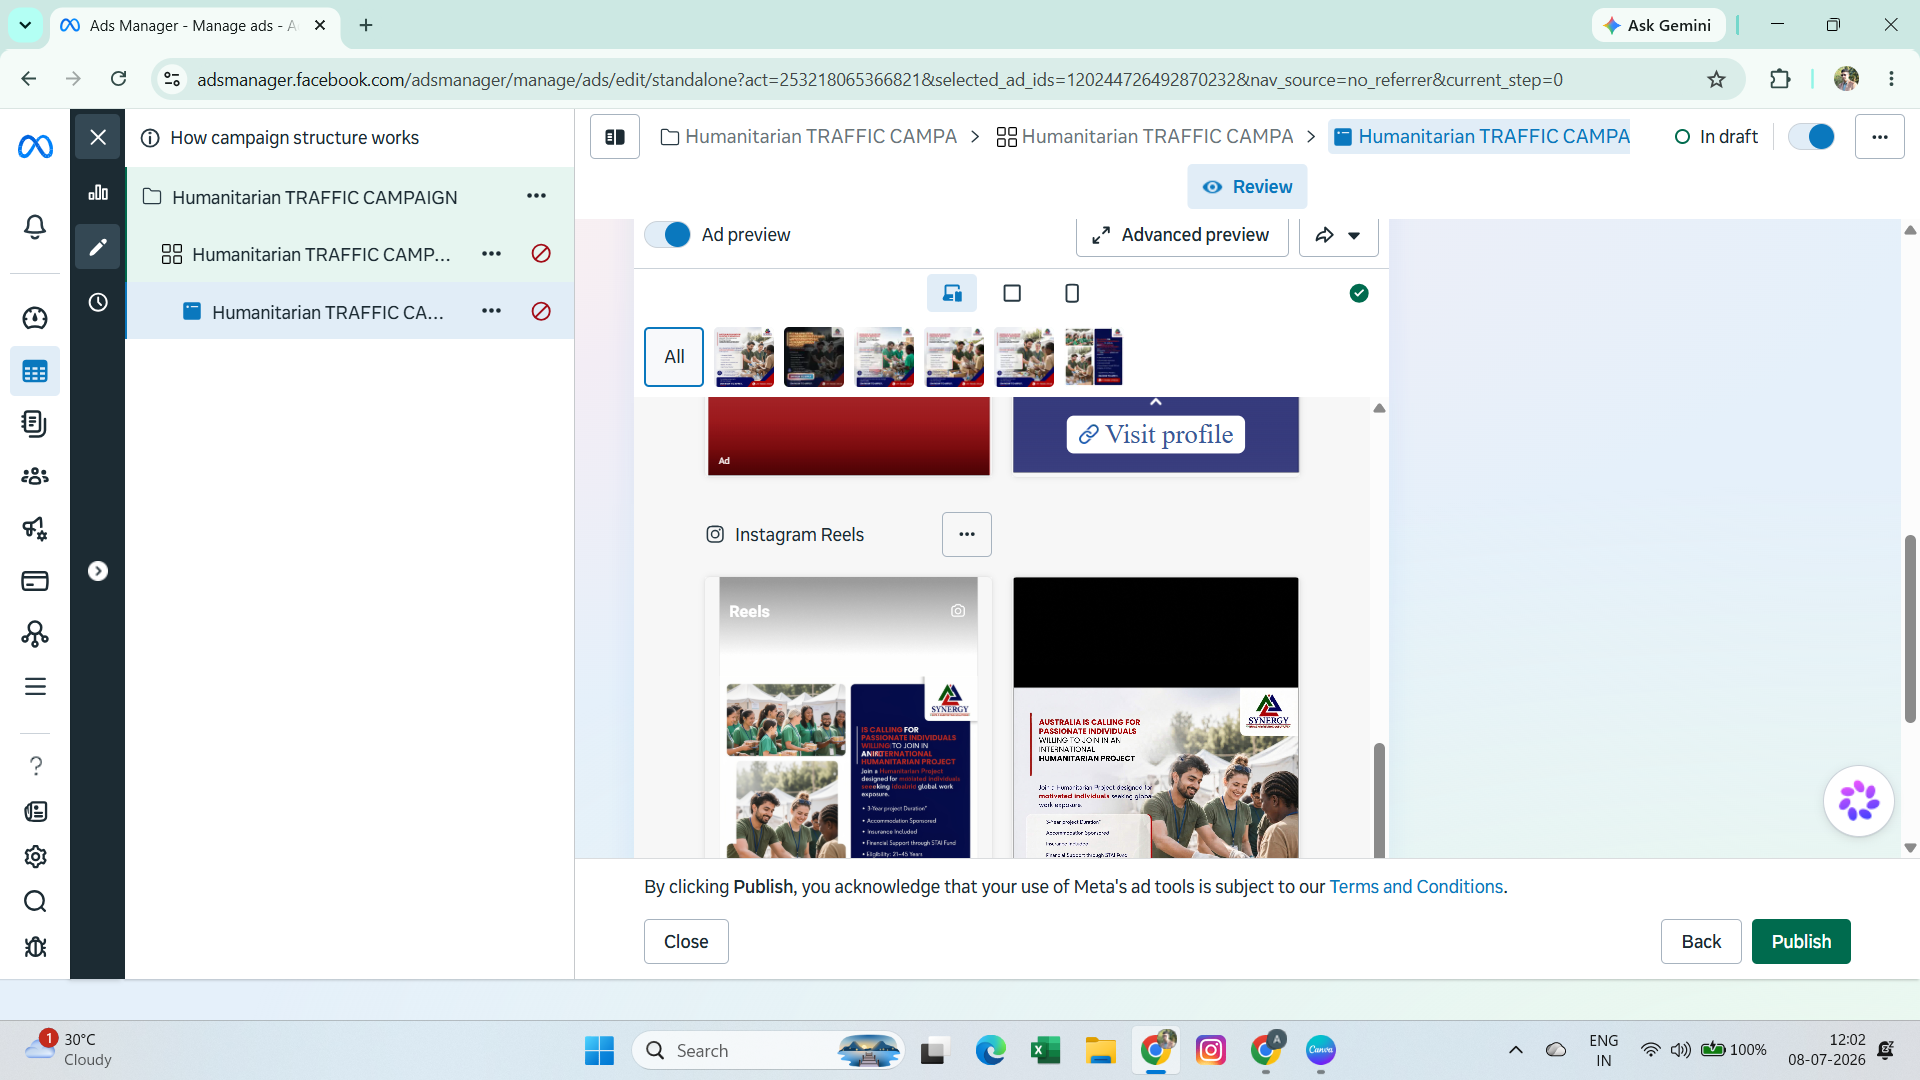Select first placement preview thumbnail
The width and height of the screenshot is (1920, 1080).
[744, 357]
